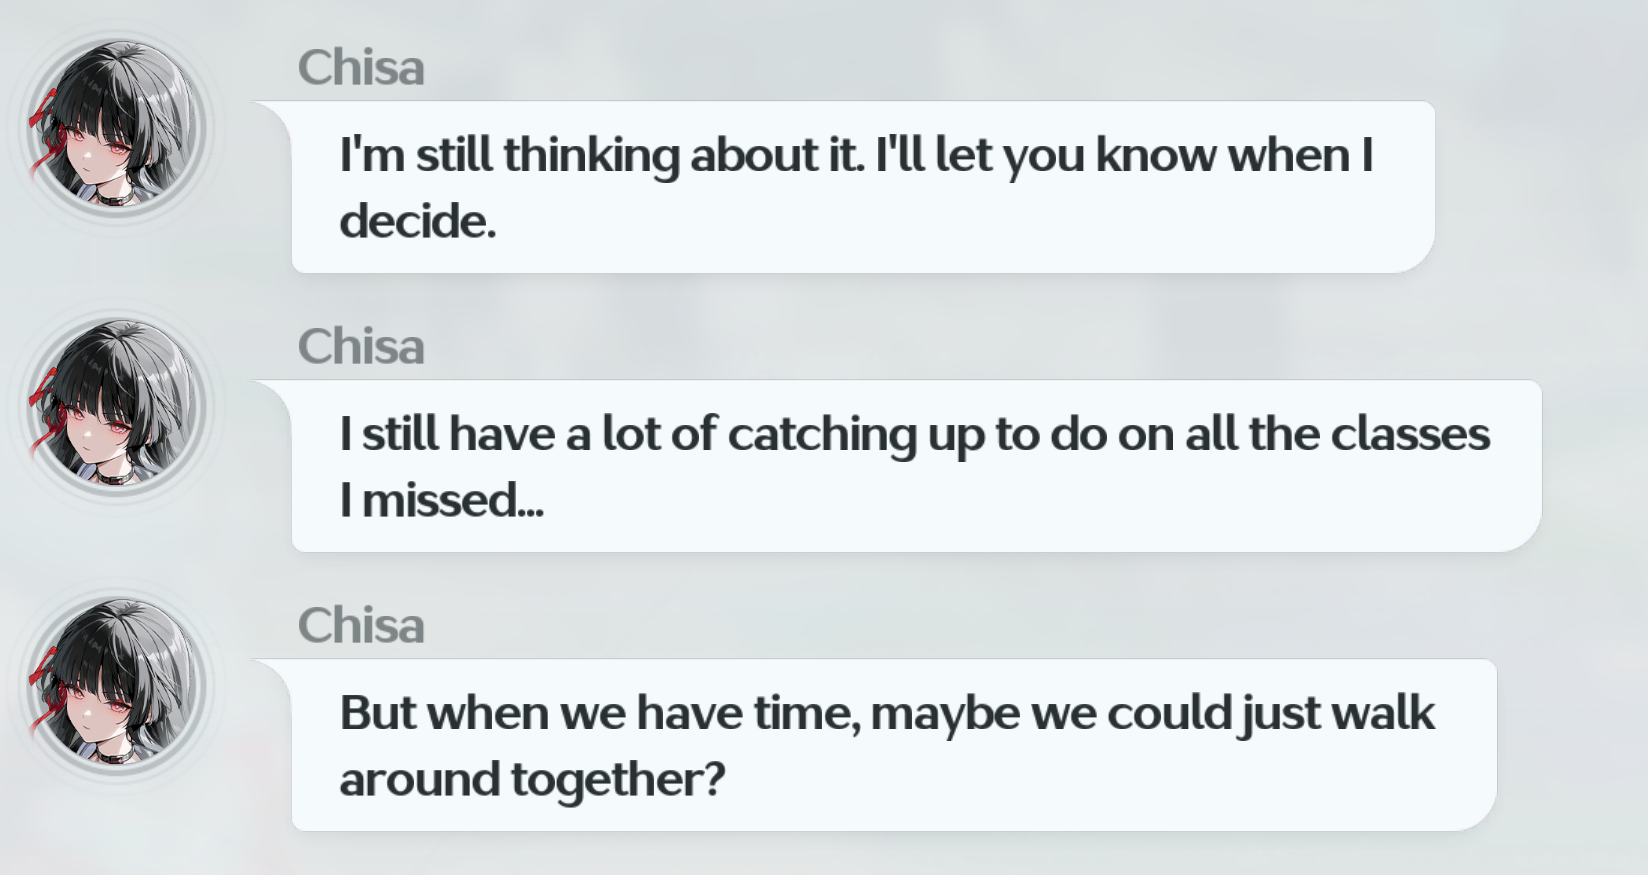Screen dimensions: 1648x875
Task: Click the Chisa name above the second message
Action: point(361,347)
